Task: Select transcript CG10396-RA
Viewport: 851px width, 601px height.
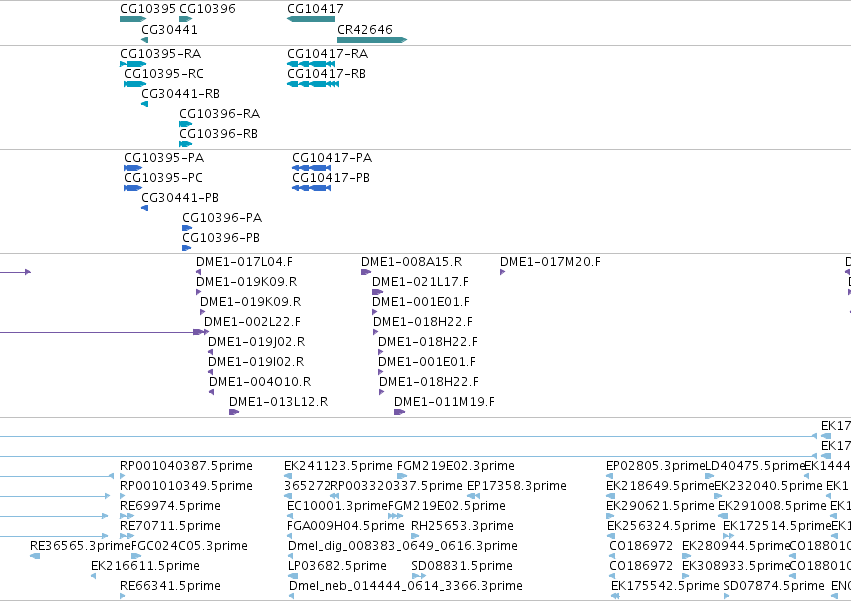Action: pyautogui.click(x=186, y=124)
